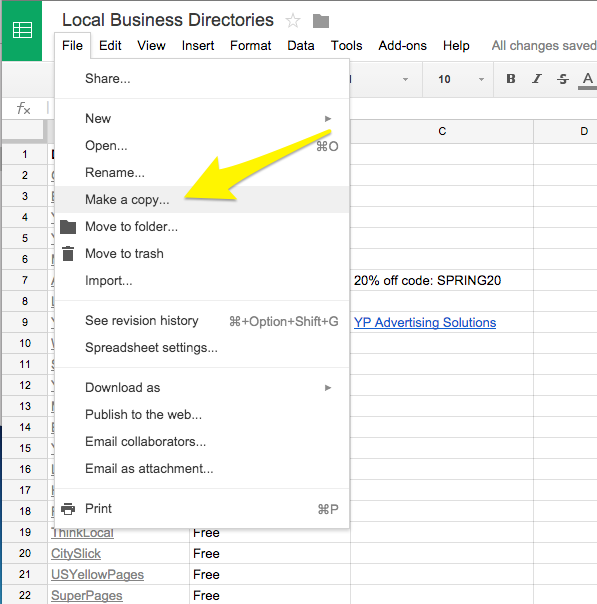
Task: Select Rename... in the File menu
Action: point(202,173)
